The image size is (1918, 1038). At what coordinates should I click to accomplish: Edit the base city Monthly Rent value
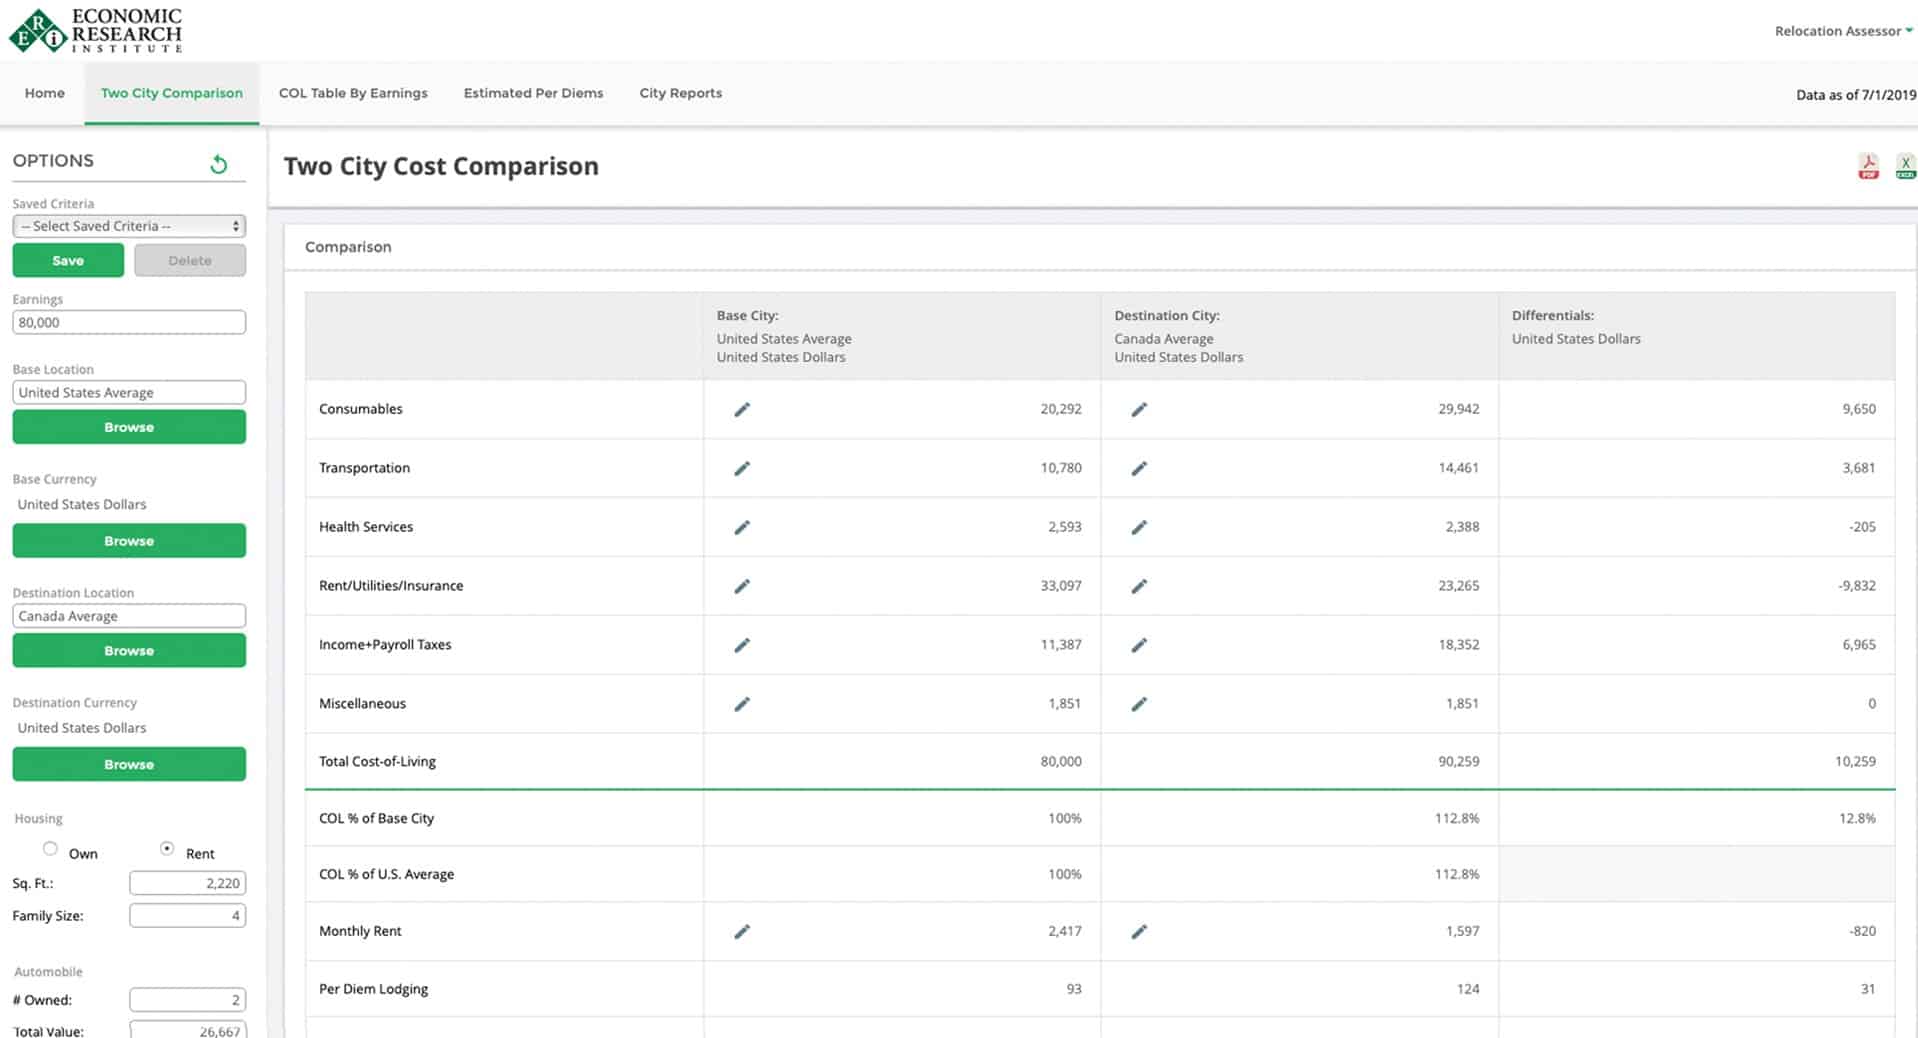pos(742,931)
